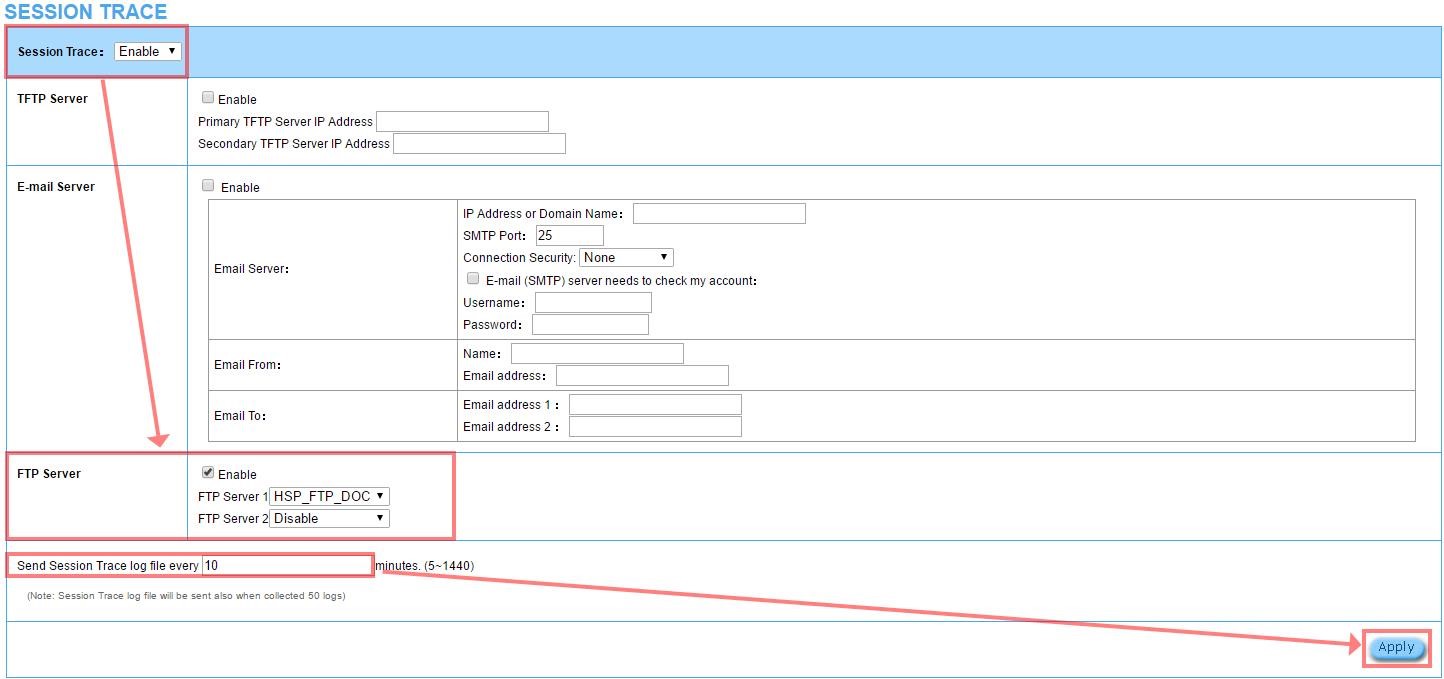Open the FTP Server 1 dropdown
Viewport: 1444px width, 679px height.
click(329, 497)
